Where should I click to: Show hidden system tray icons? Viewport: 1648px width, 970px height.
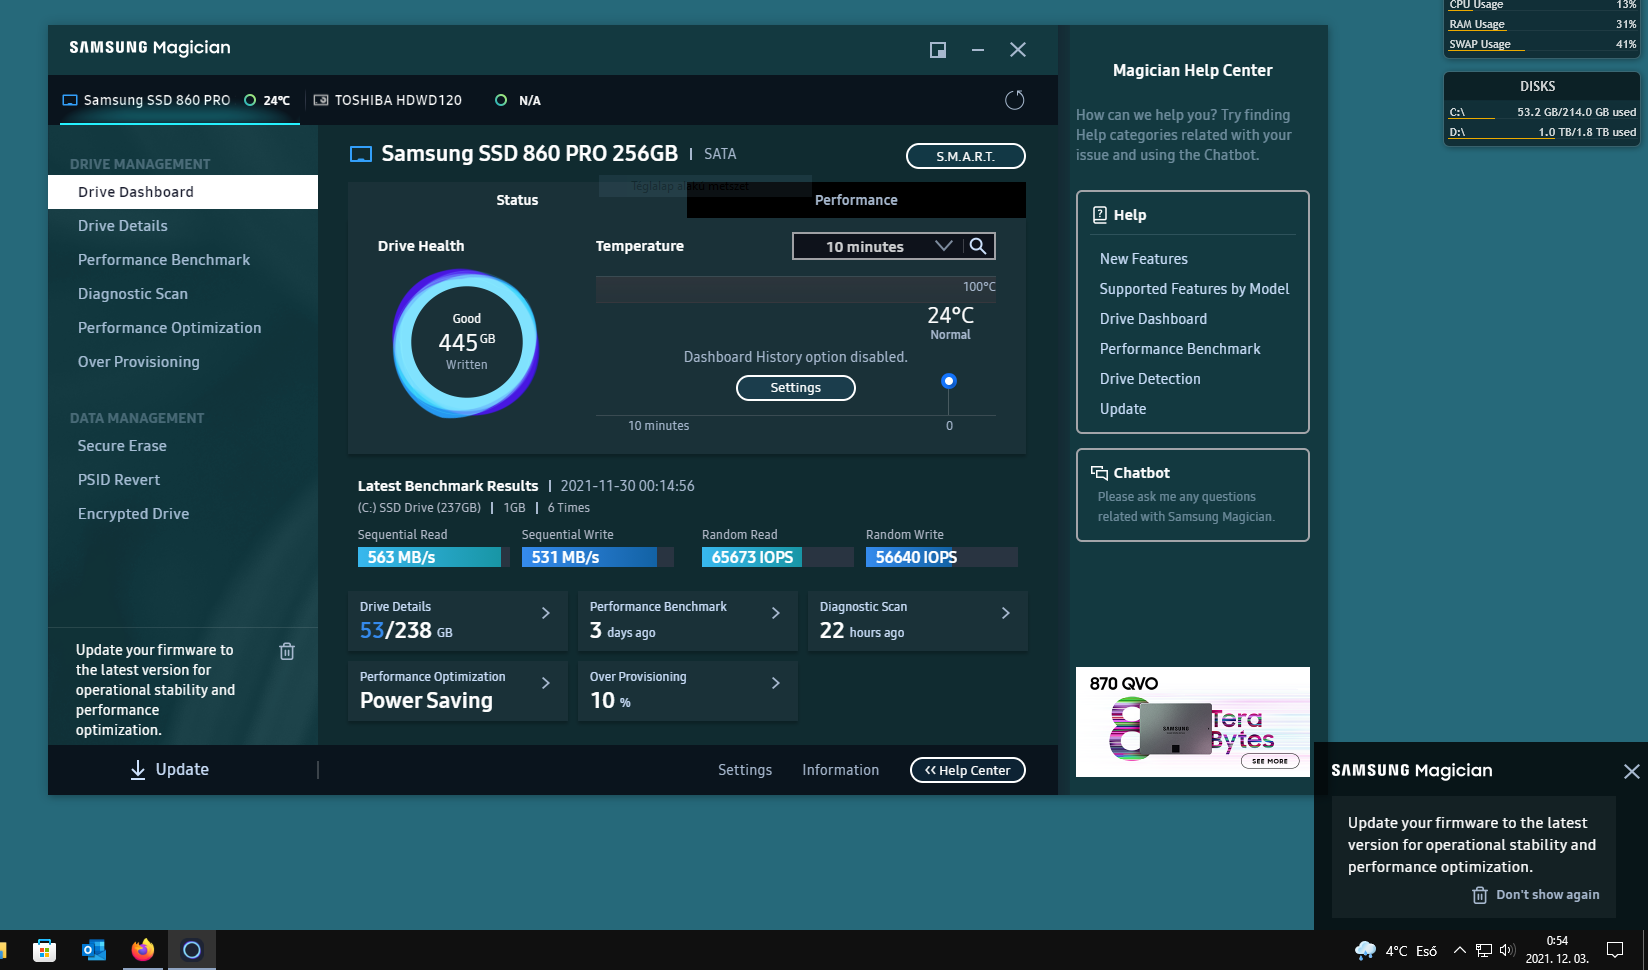tap(1460, 950)
